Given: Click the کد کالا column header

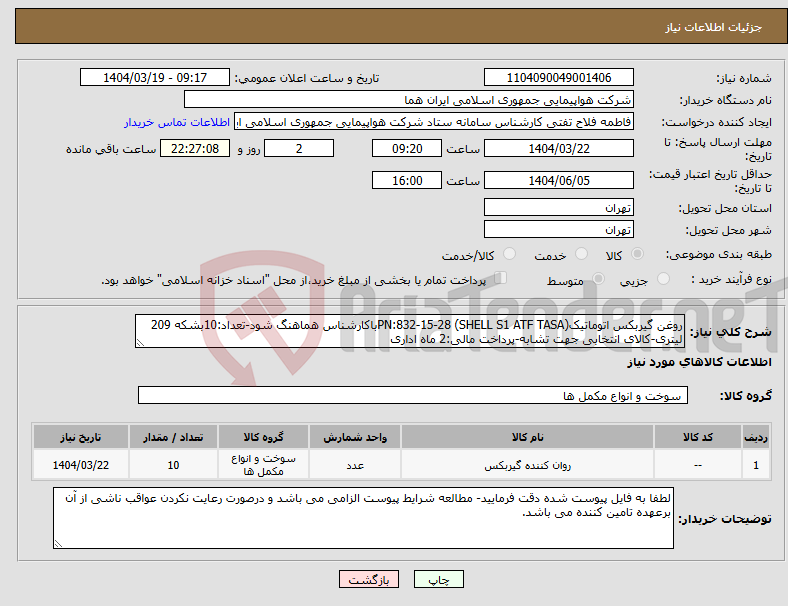Looking at the screenshot, I should [x=698, y=437].
